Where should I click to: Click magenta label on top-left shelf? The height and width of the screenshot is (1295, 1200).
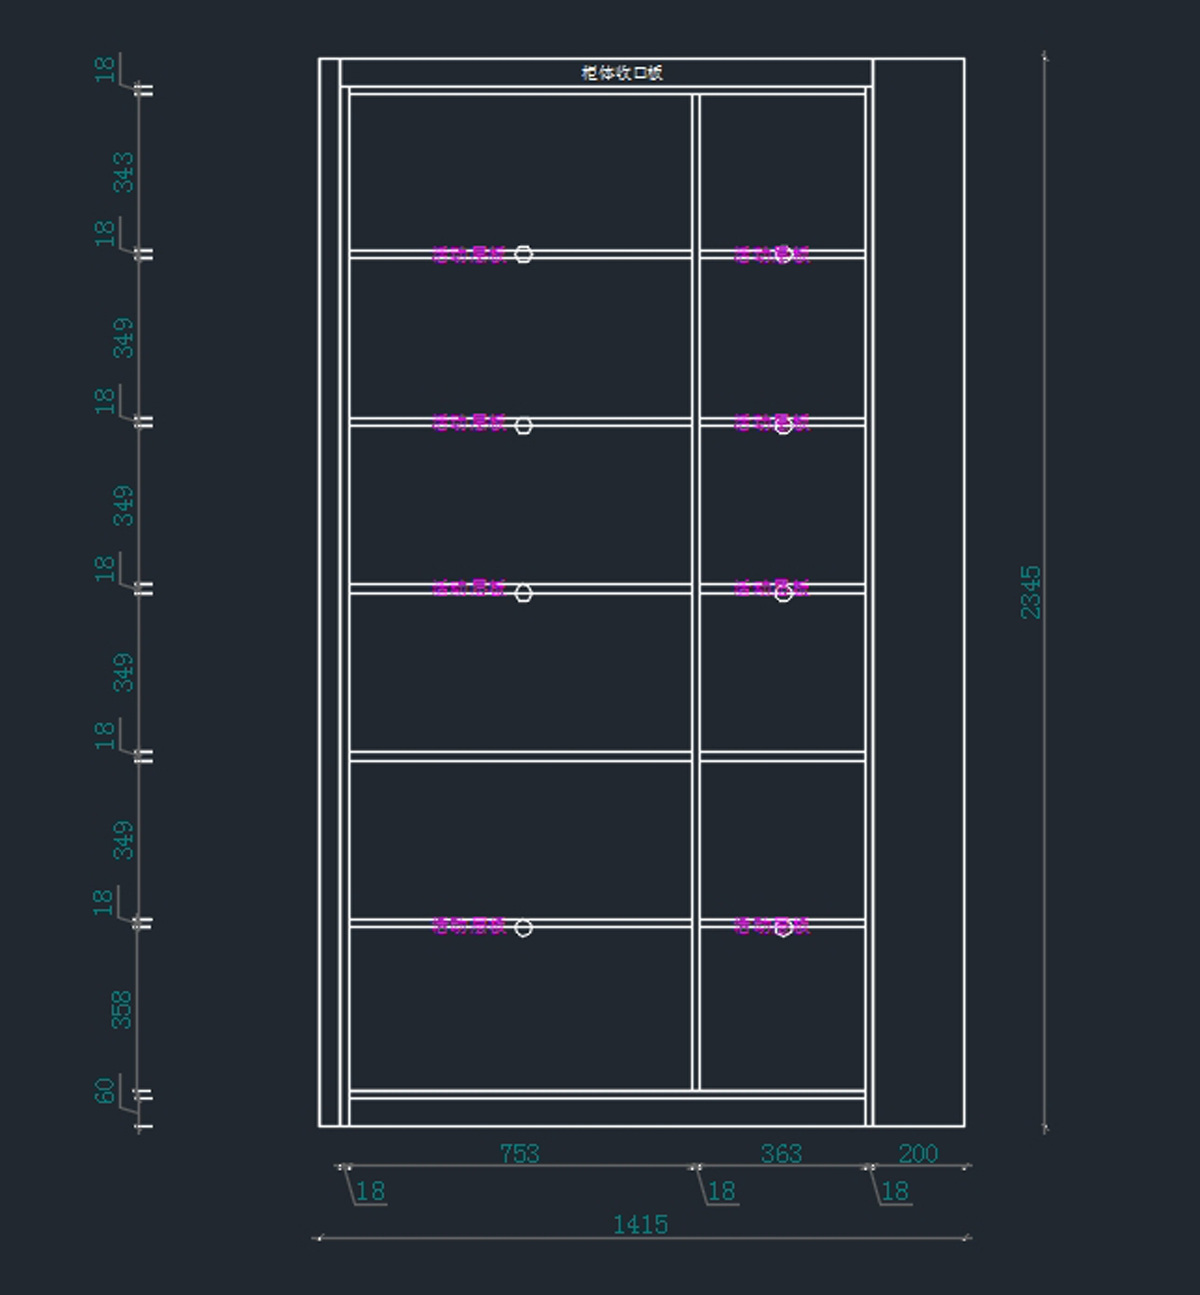(x=468, y=255)
